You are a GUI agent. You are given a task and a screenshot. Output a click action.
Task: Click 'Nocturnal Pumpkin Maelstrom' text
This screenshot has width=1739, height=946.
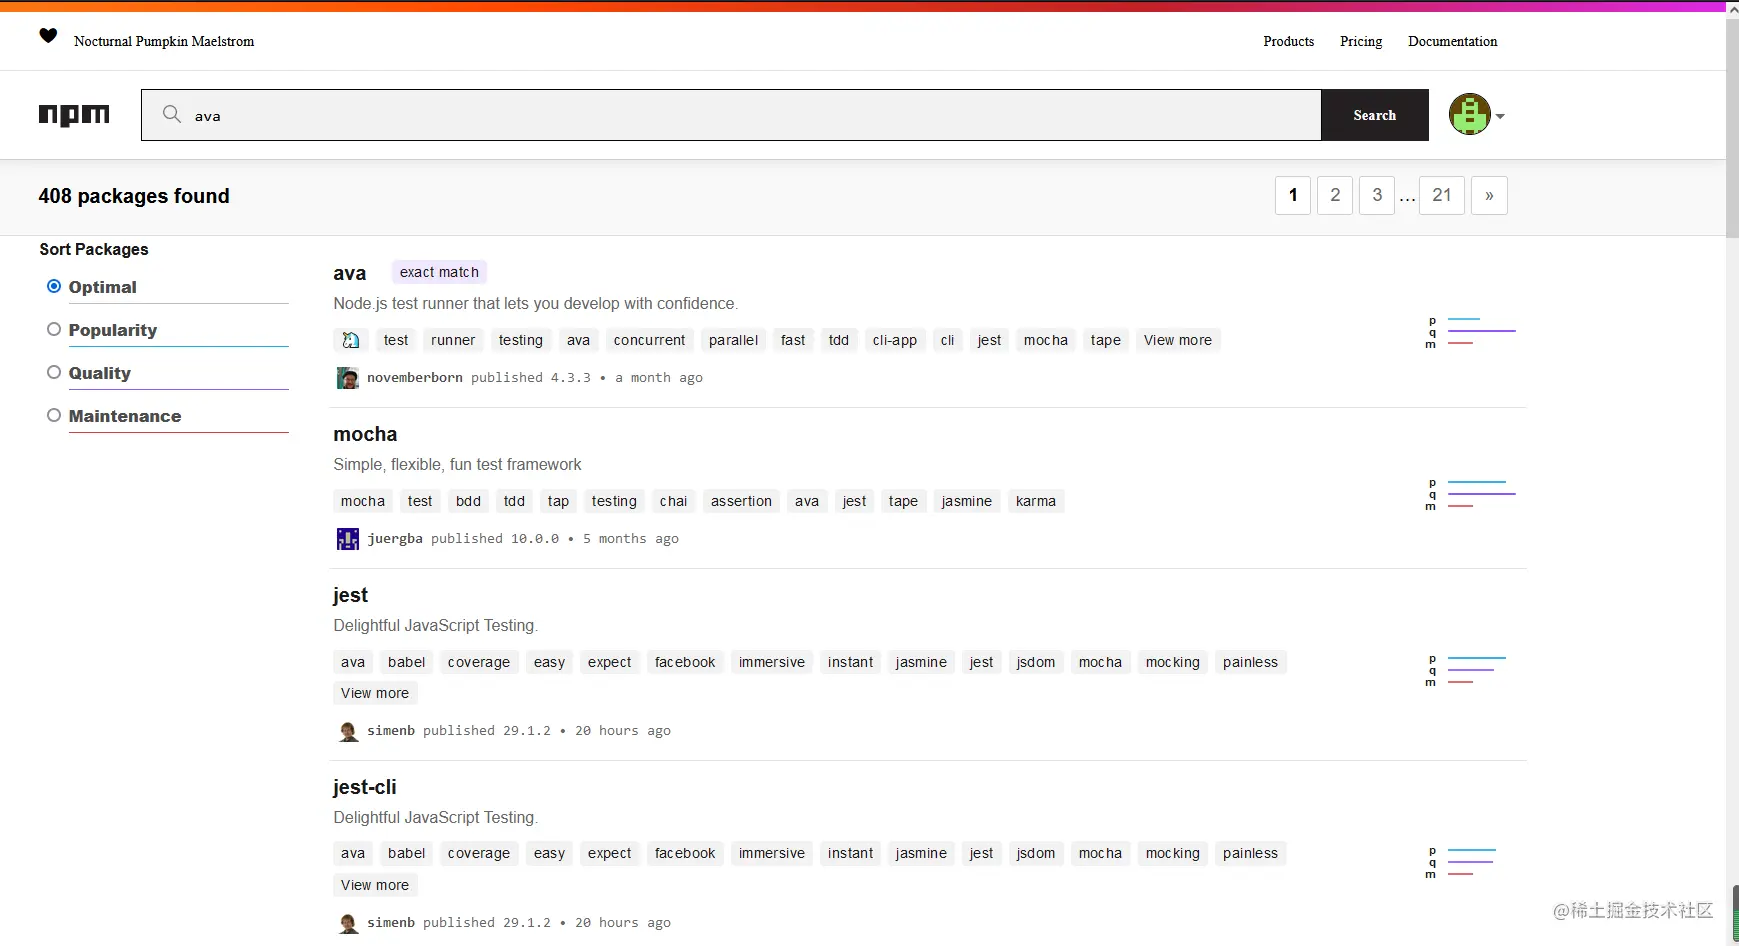pyautogui.click(x=164, y=41)
